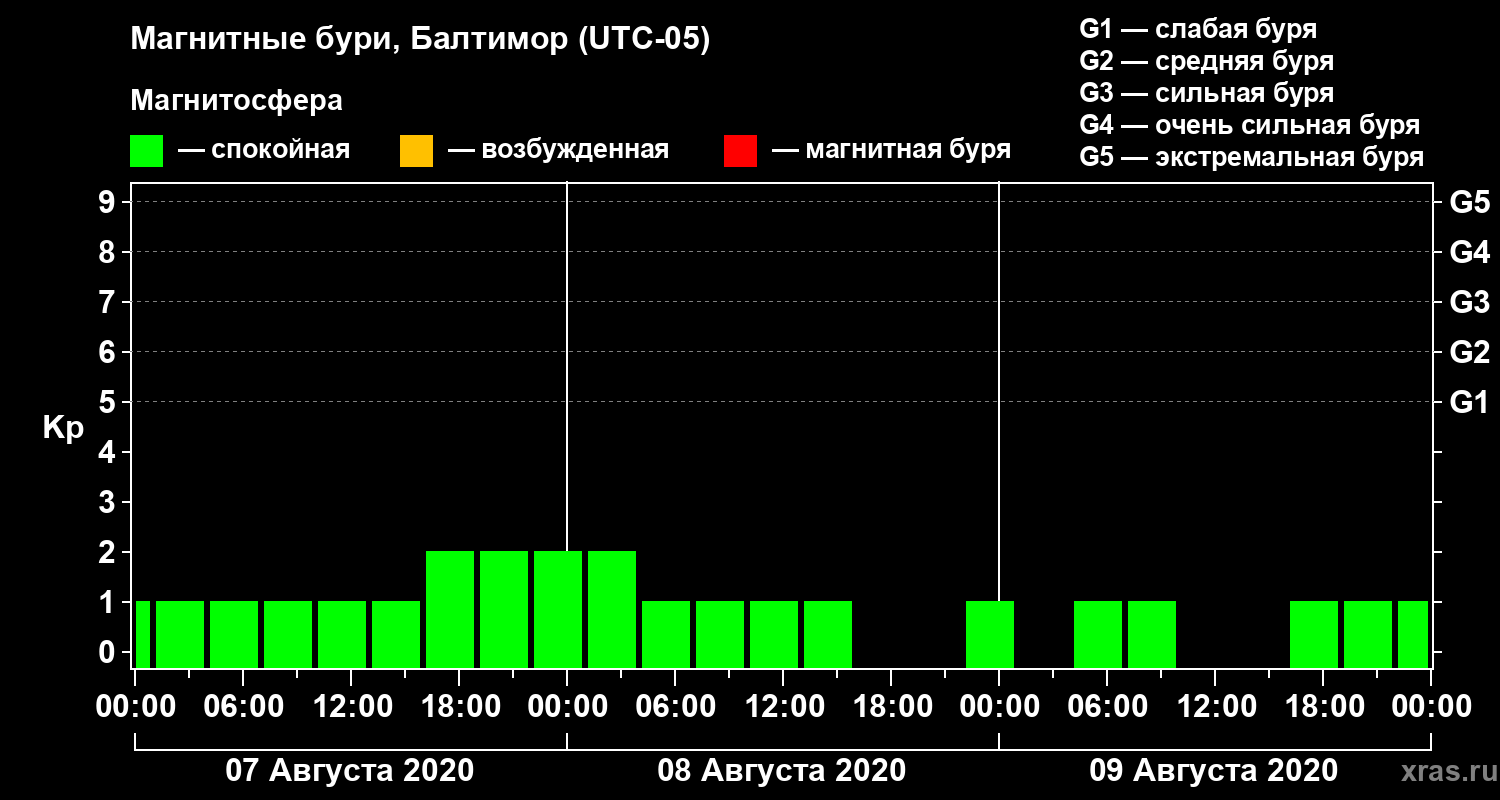Click the 19:00–22:00 bar on 09 Августа
This screenshot has height=800, width=1500.
[x=1368, y=634]
